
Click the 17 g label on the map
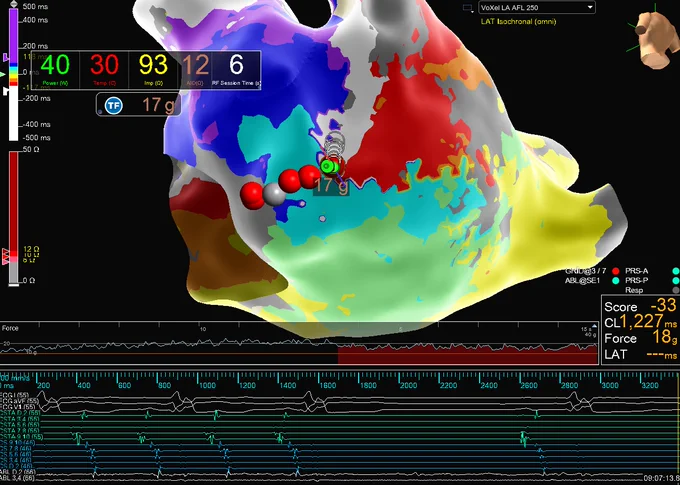point(331,186)
